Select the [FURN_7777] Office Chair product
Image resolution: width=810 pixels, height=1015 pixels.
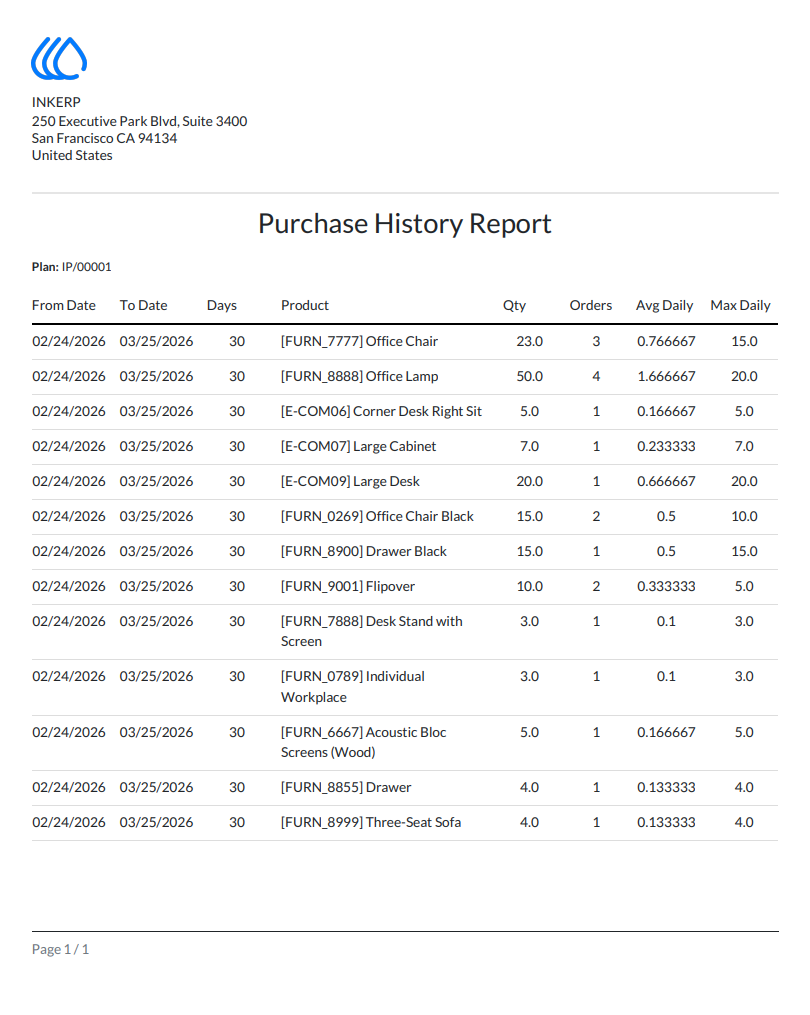point(359,341)
